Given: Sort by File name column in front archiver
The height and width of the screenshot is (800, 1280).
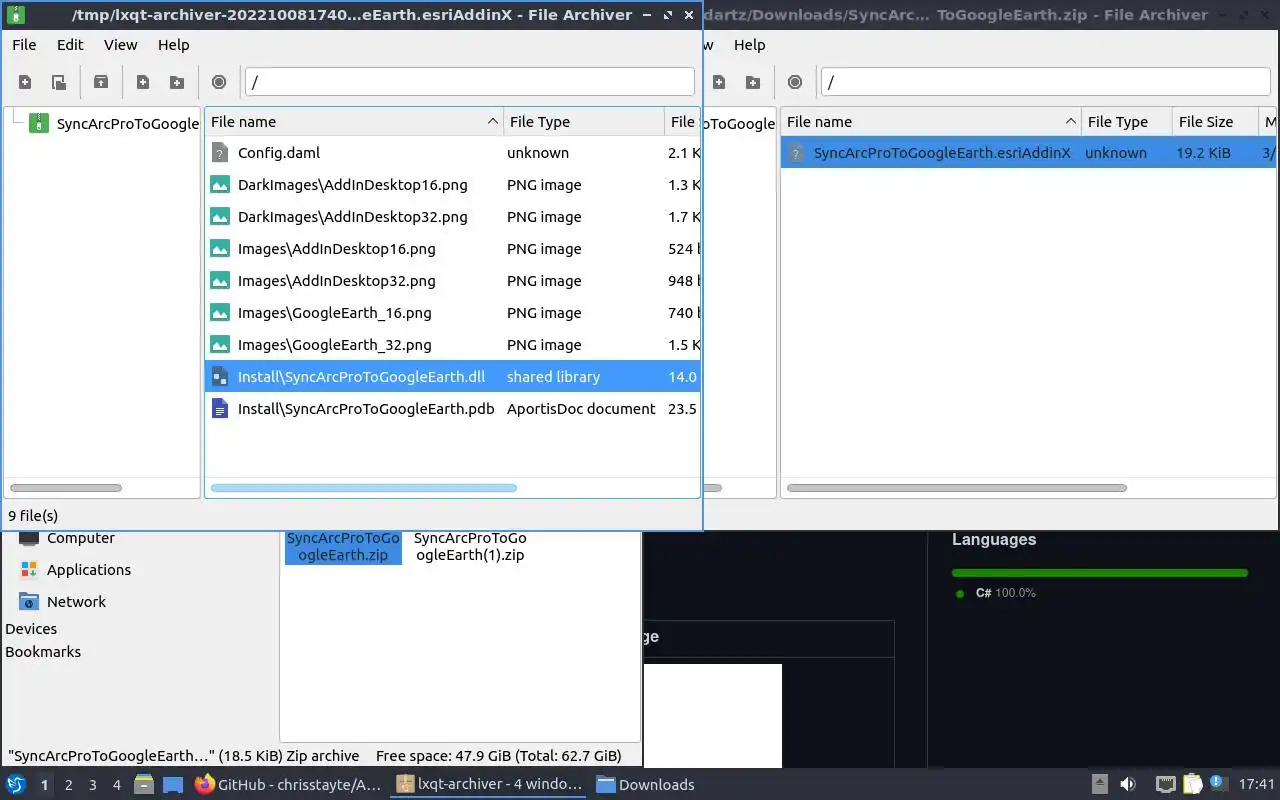Looking at the screenshot, I should 354,122.
